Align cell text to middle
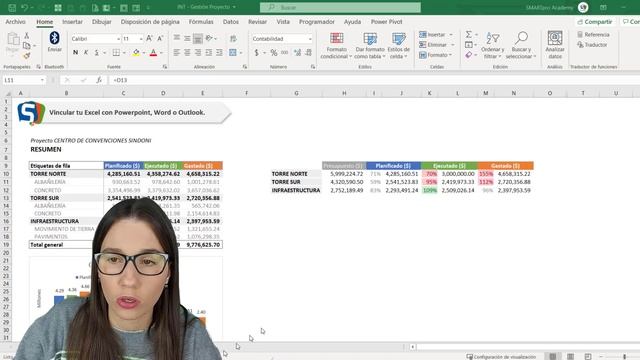This screenshot has height=360, width=640. pyautogui.click(x=187, y=38)
